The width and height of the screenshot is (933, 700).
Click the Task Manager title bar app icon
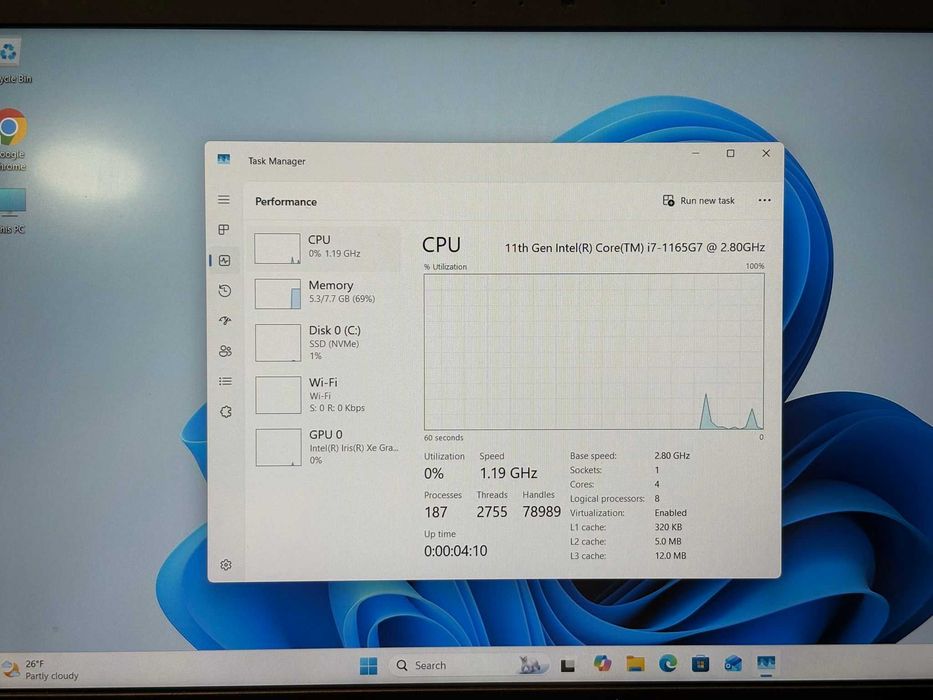[x=224, y=160]
